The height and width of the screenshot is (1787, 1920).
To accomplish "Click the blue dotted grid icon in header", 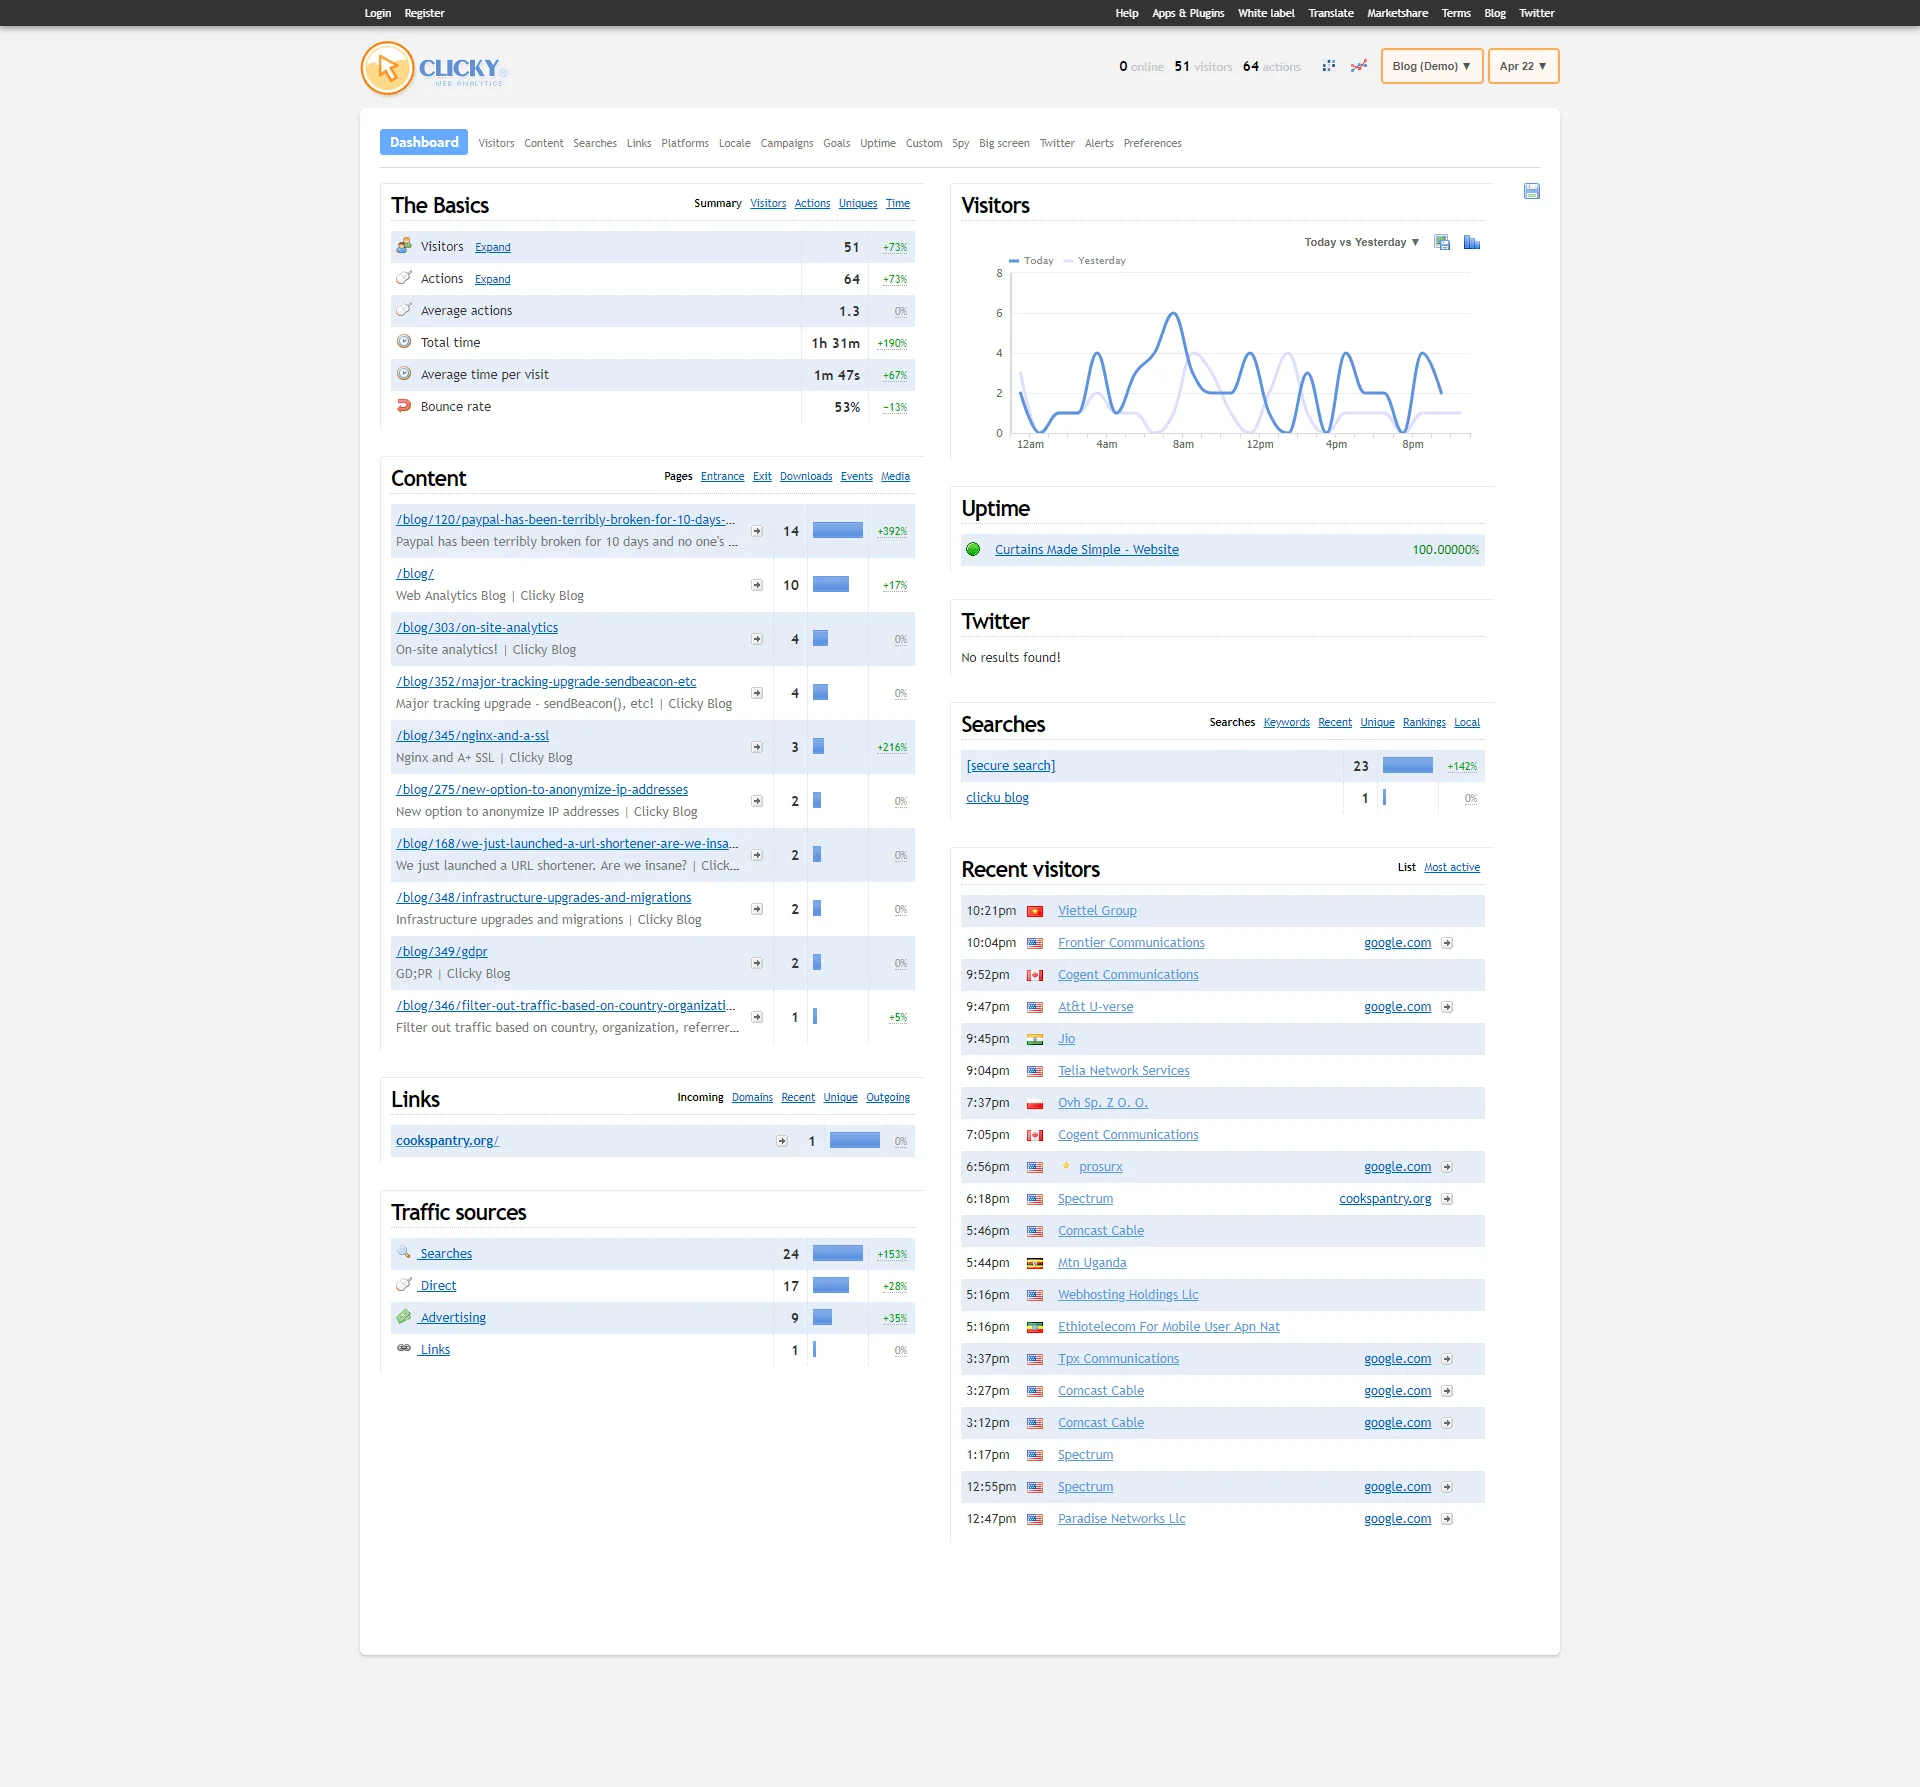I will pyautogui.click(x=1328, y=66).
